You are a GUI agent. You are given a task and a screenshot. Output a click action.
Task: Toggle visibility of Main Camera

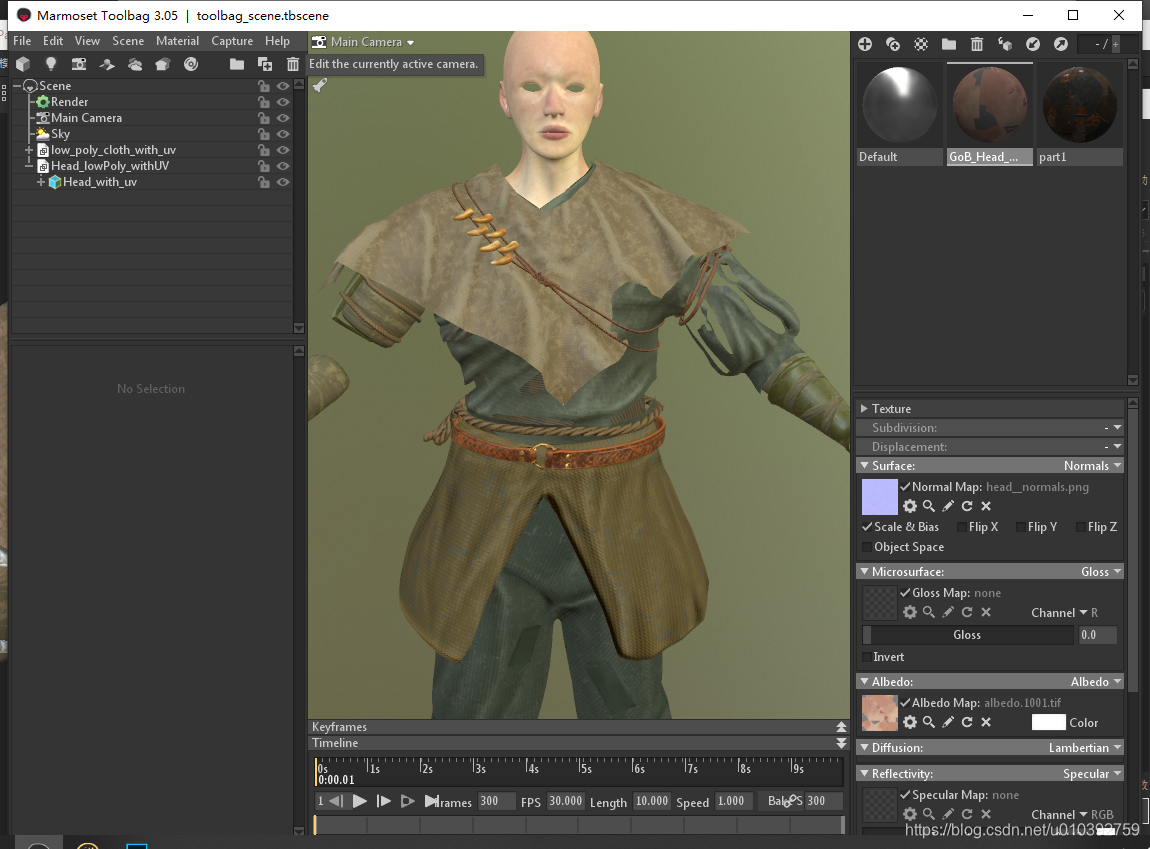click(282, 118)
